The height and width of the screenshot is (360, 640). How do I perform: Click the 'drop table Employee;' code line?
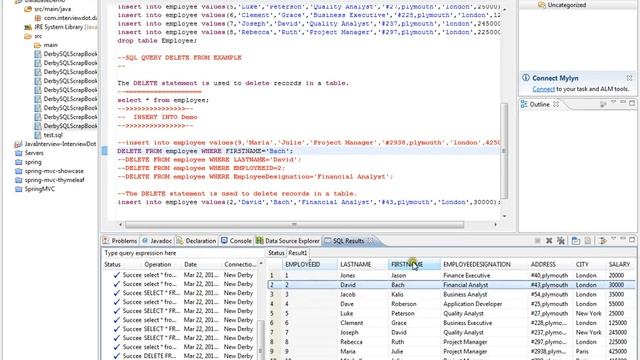coord(157,41)
